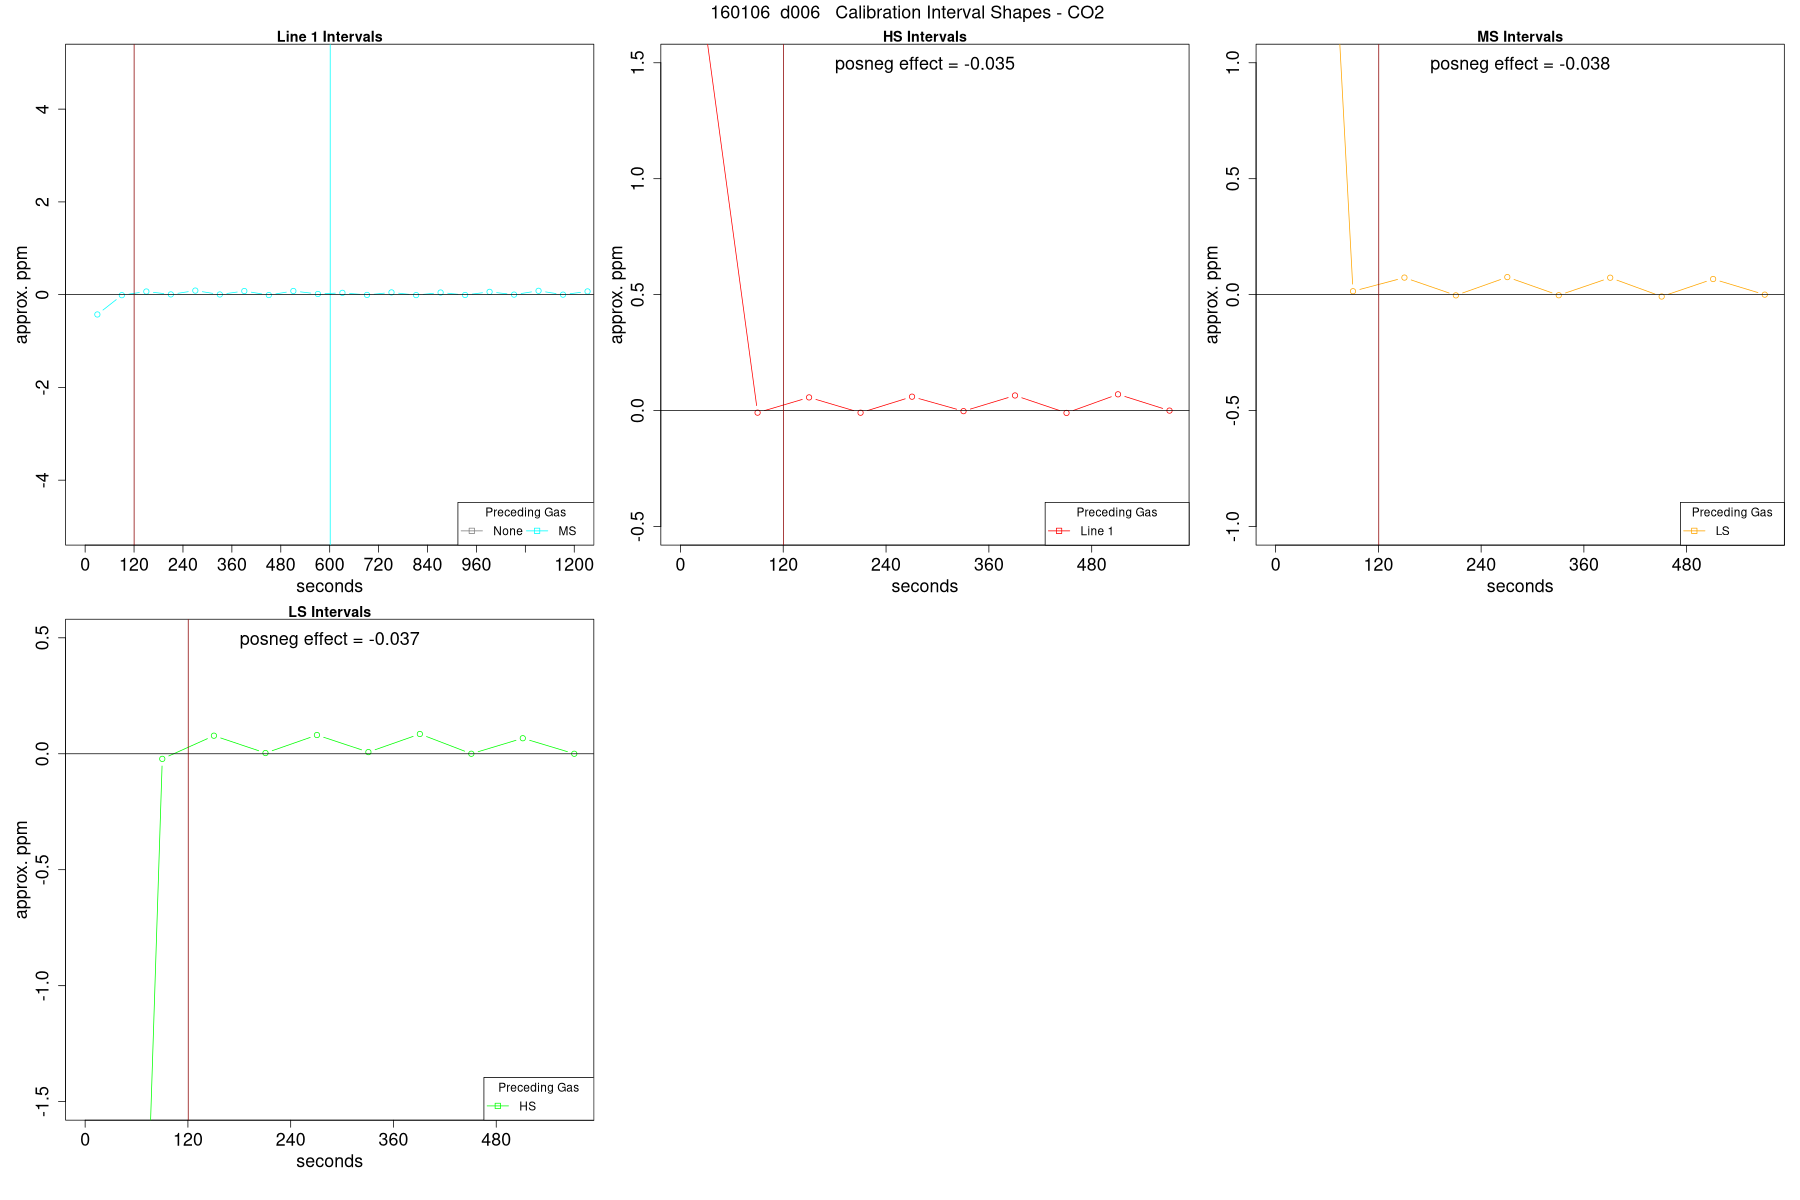Image resolution: width=1800 pixels, height=1200 pixels.
Task: Click the "posneg effect = -0.038" annotation
Action: 1519,64
